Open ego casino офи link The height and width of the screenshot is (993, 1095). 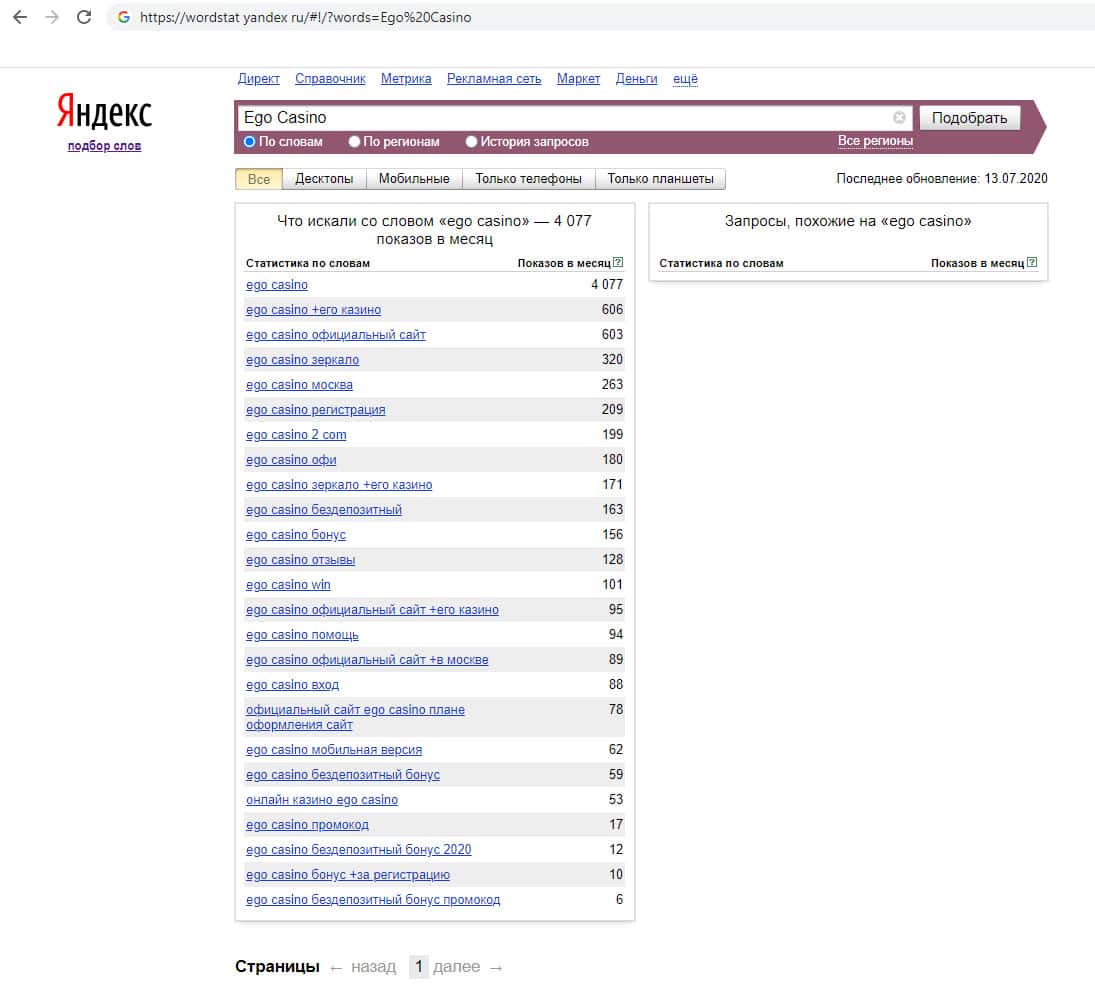click(x=291, y=460)
